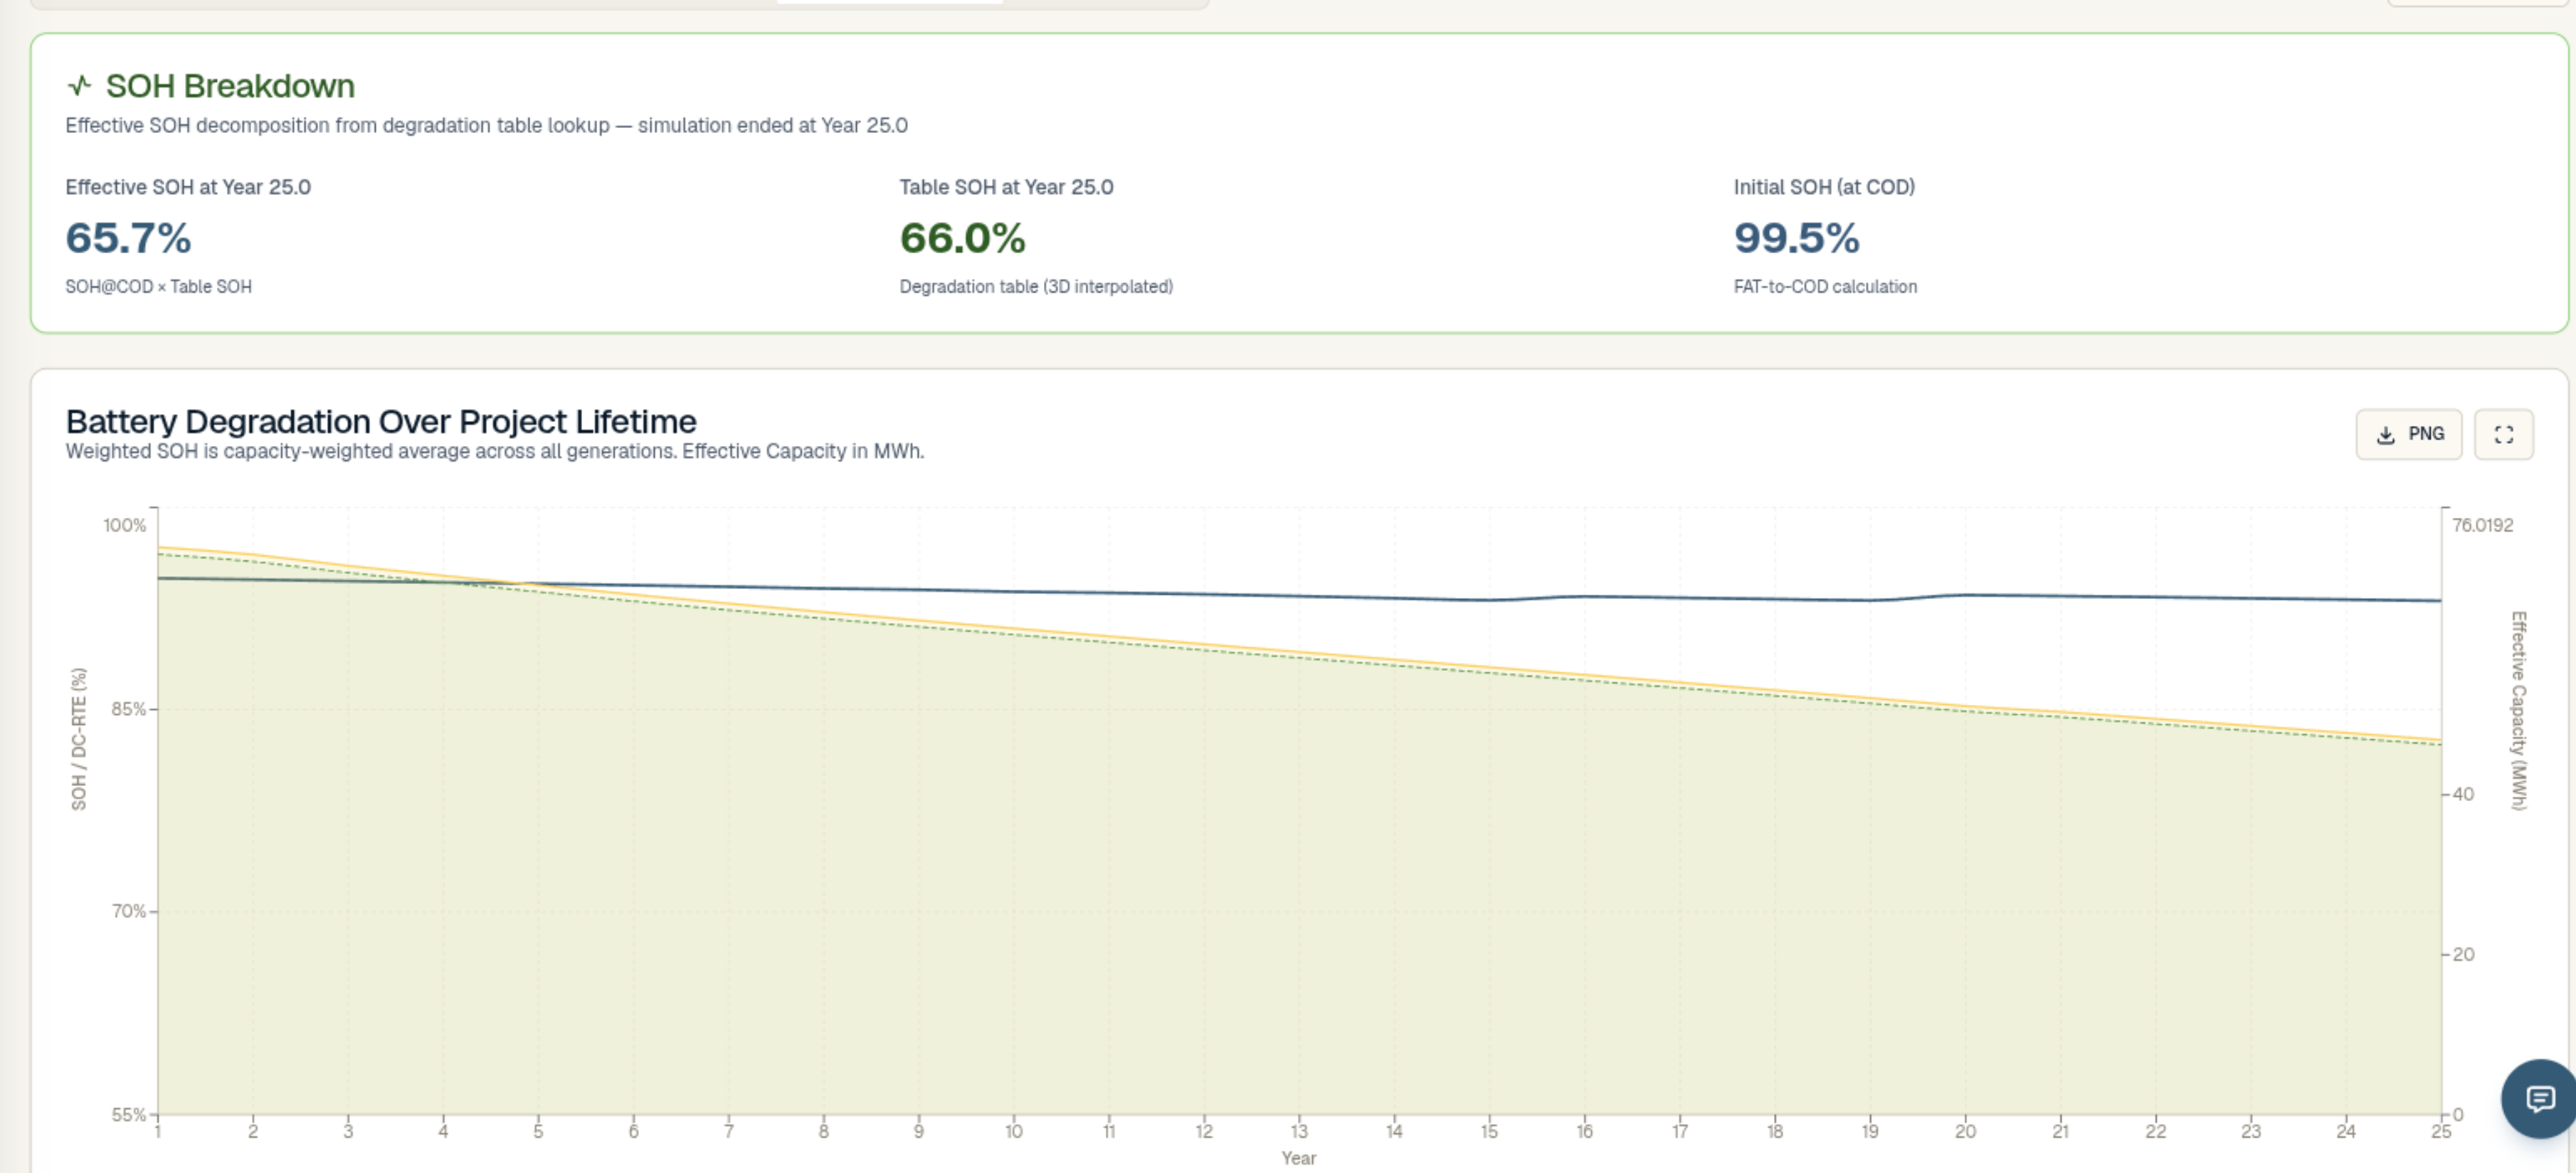Click the Degradation table (3D interpolated) caption
This screenshot has height=1173, width=2576.
point(1036,286)
